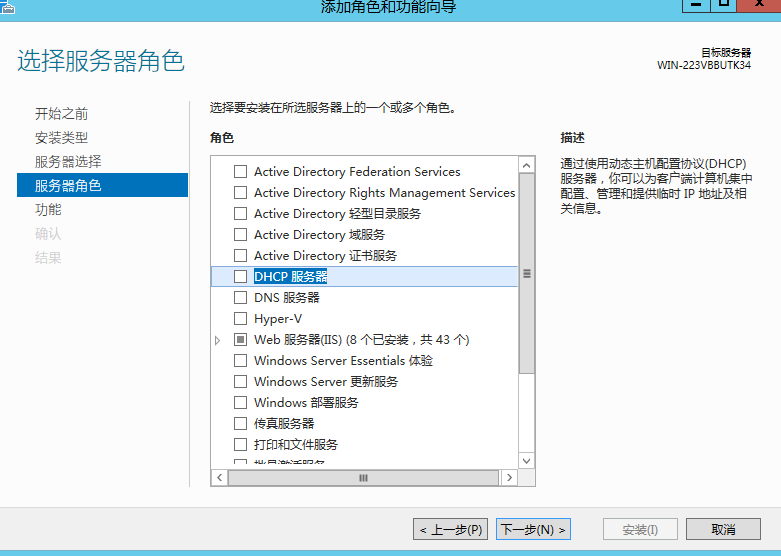The width and height of the screenshot is (781, 556).
Task: Enable the DHCP 服务器 checkbox
Action: [x=240, y=276]
